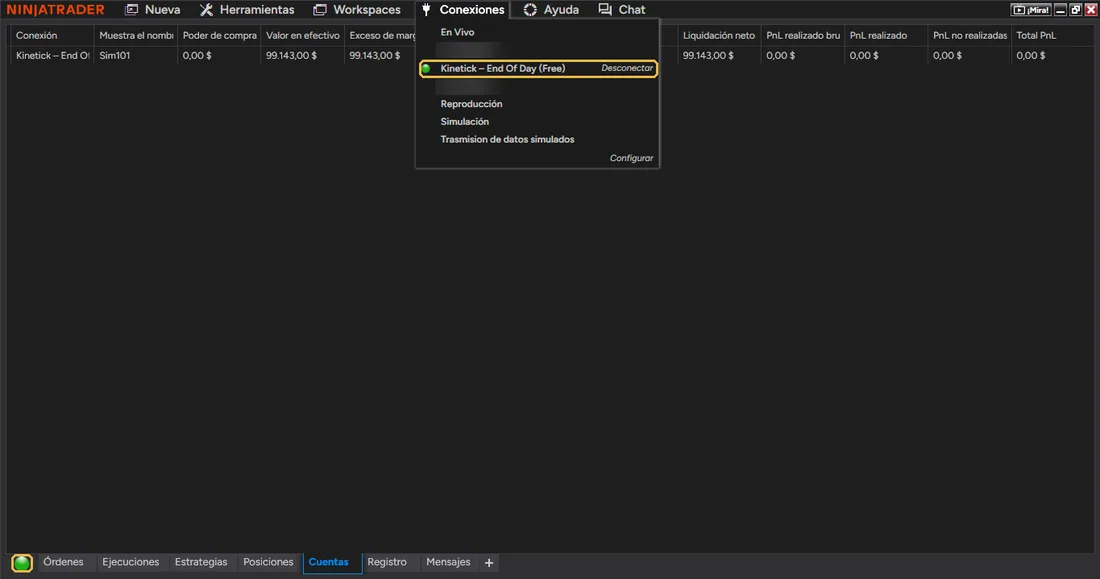The height and width of the screenshot is (579, 1100).
Task: Open the Chat menu
Action: [x=622, y=10]
